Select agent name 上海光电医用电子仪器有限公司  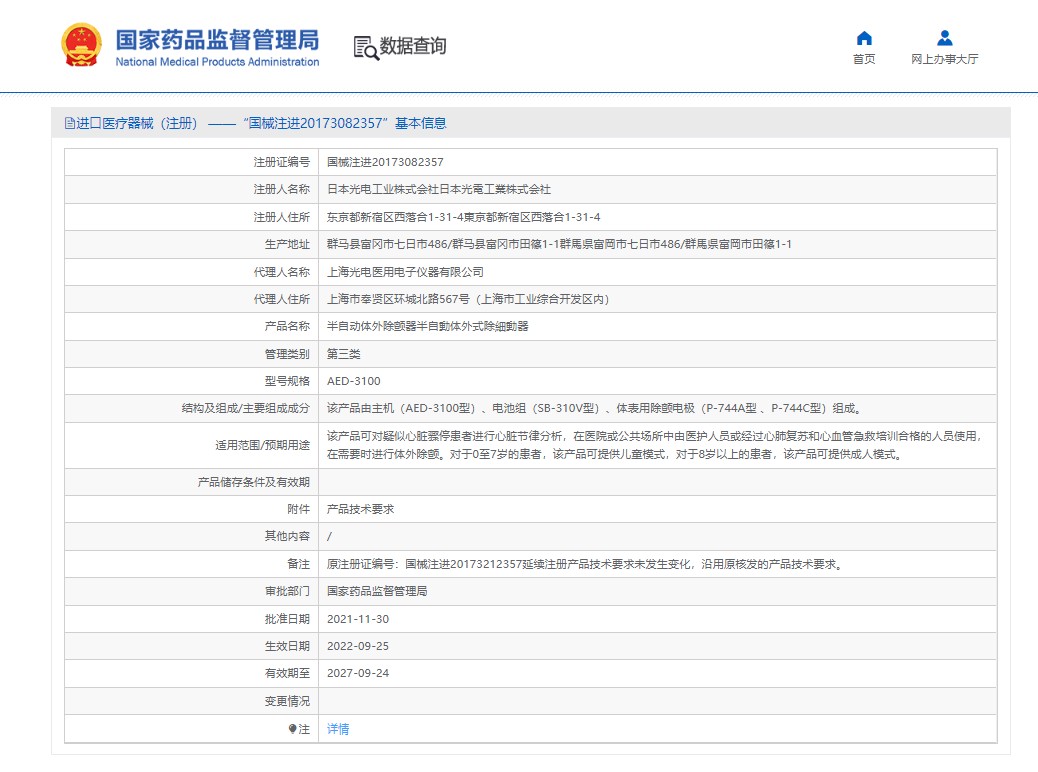click(x=405, y=272)
